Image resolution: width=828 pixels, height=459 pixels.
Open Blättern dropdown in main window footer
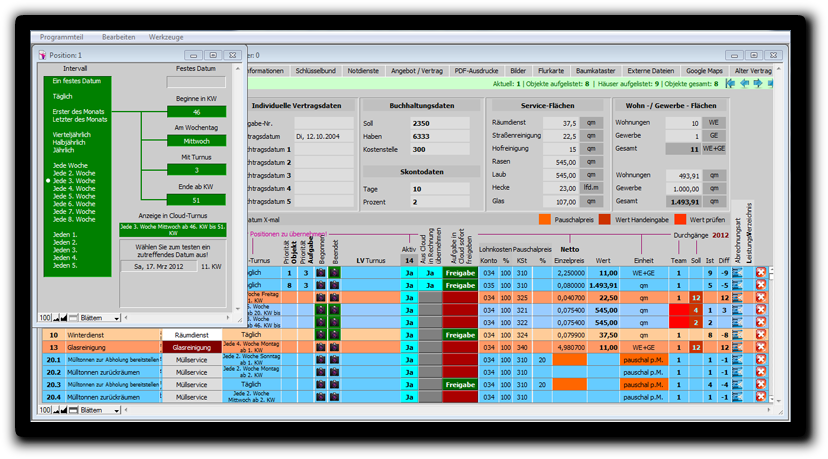coord(100,410)
